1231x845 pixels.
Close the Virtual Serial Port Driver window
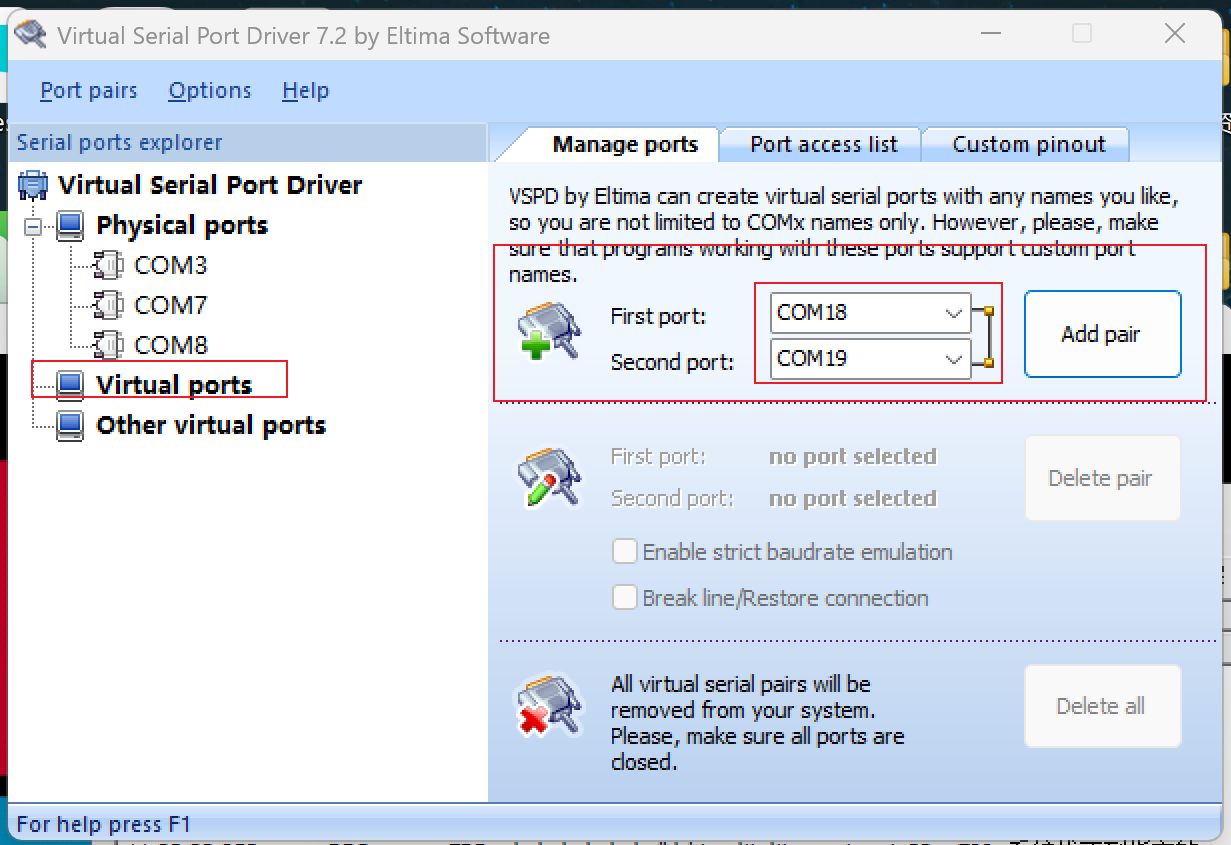[1175, 34]
